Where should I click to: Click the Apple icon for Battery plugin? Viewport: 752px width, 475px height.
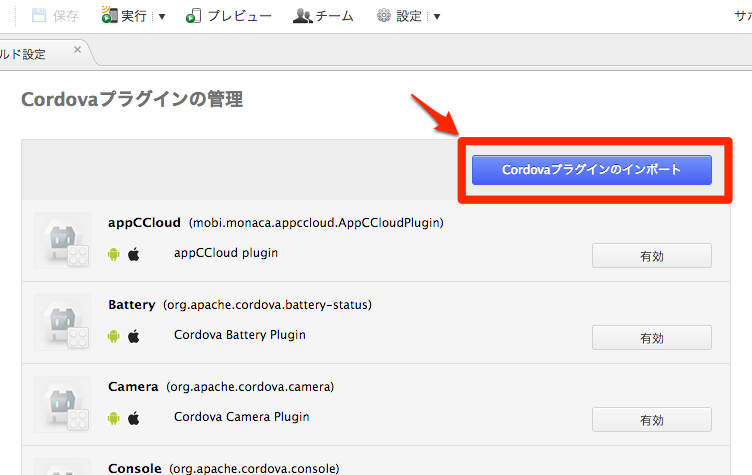[x=134, y=336]
